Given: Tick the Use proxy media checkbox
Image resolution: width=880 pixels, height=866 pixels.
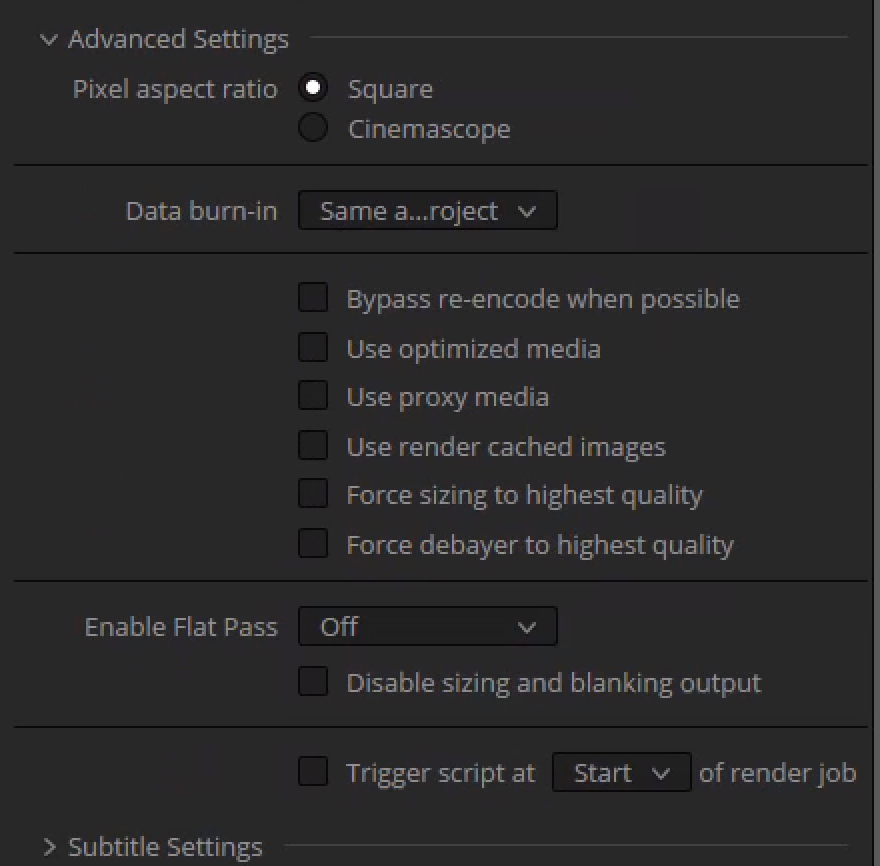Looking at the screenshot, I should pos(313,396).
